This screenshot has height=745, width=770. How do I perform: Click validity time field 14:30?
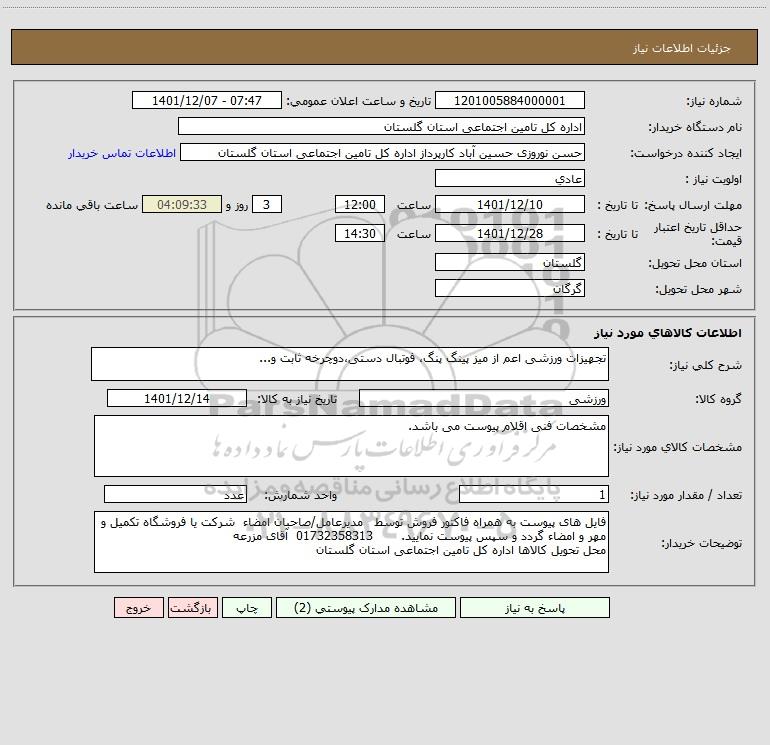click(x=359, y=233)
